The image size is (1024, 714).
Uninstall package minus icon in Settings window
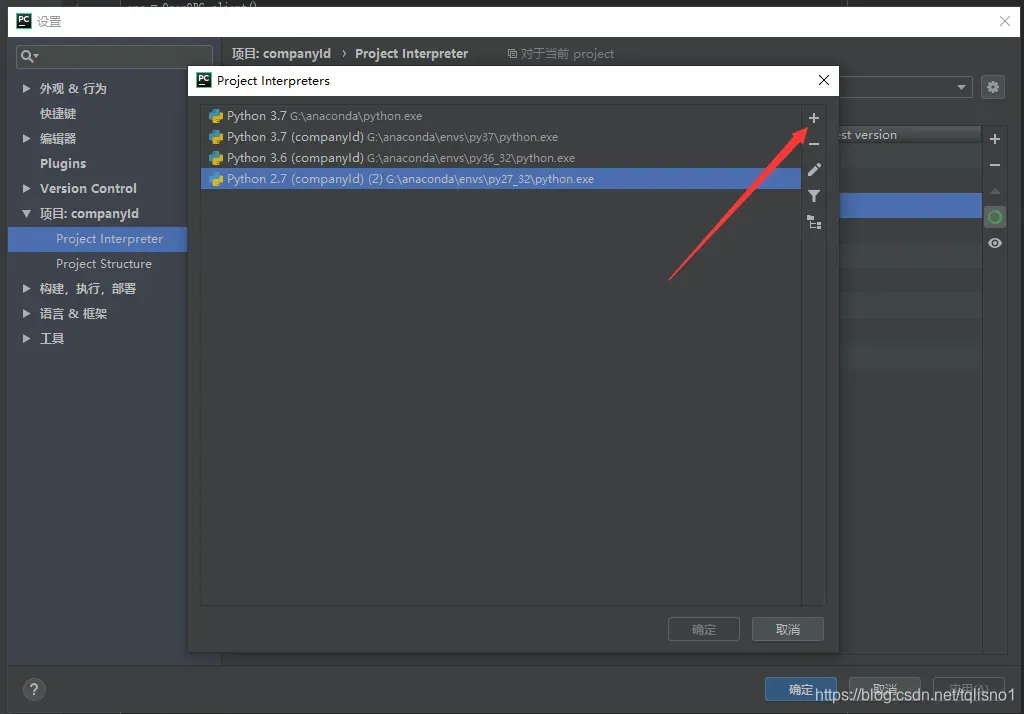(x=995, y=165)
